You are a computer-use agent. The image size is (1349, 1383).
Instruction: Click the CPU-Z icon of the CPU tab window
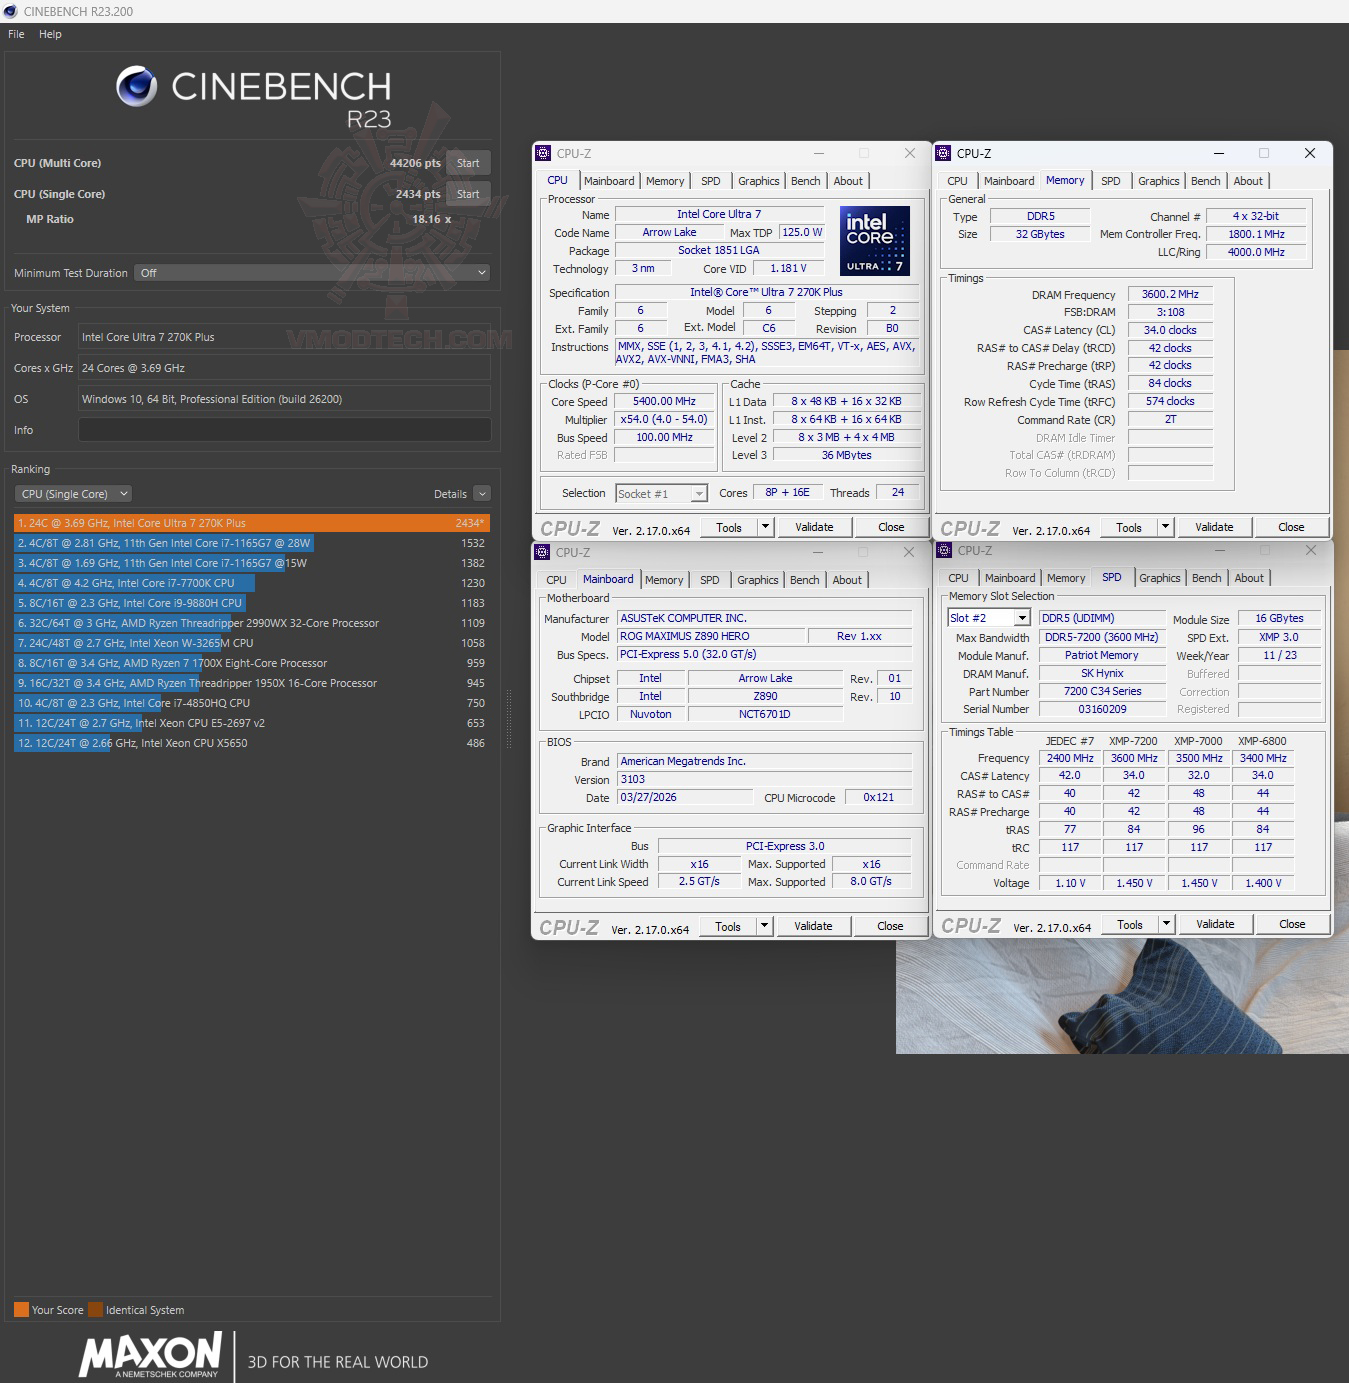click(x=543, y=153)
